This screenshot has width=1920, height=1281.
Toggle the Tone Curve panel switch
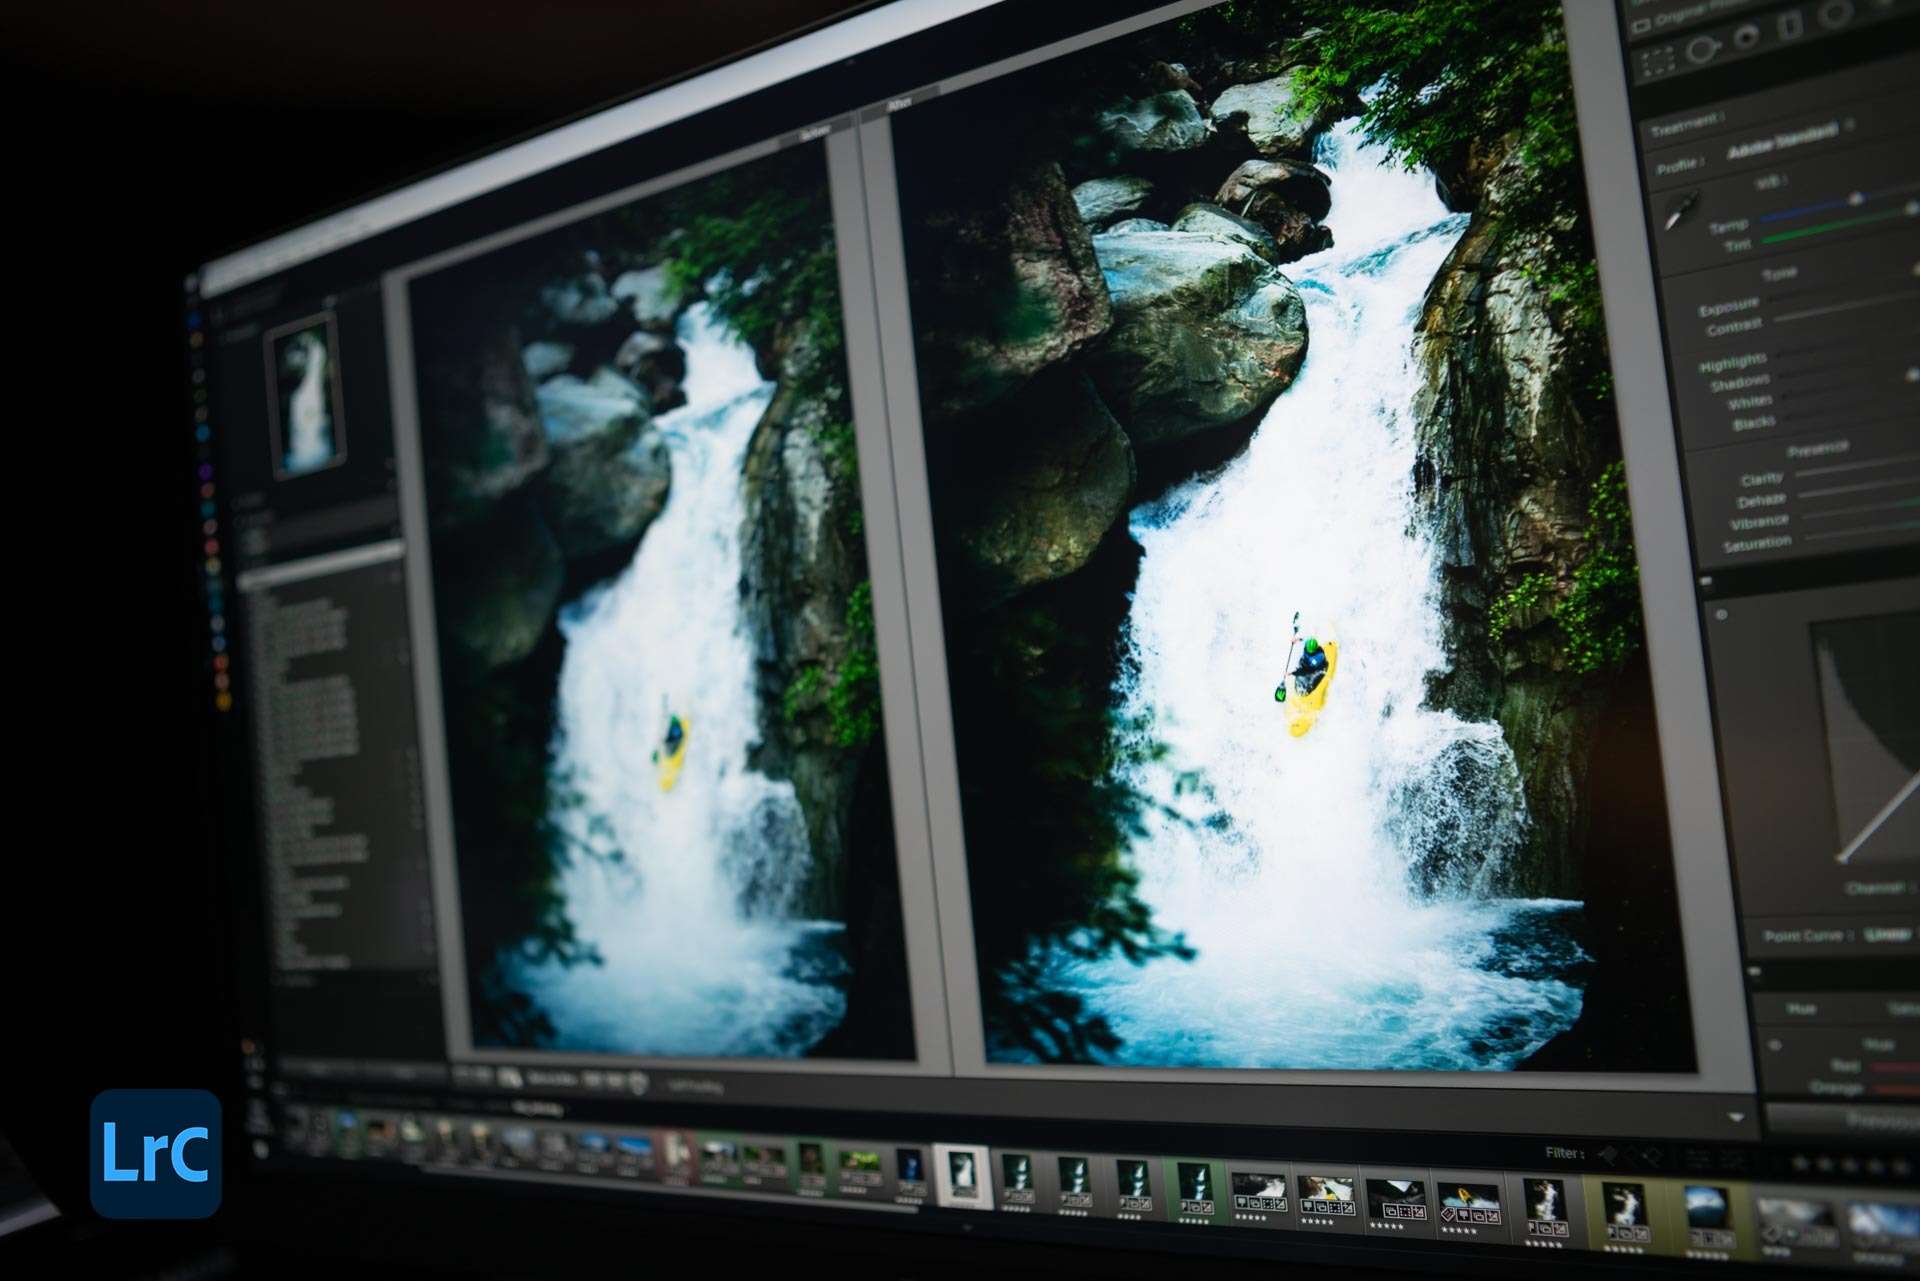click(x=1707, y=582)
